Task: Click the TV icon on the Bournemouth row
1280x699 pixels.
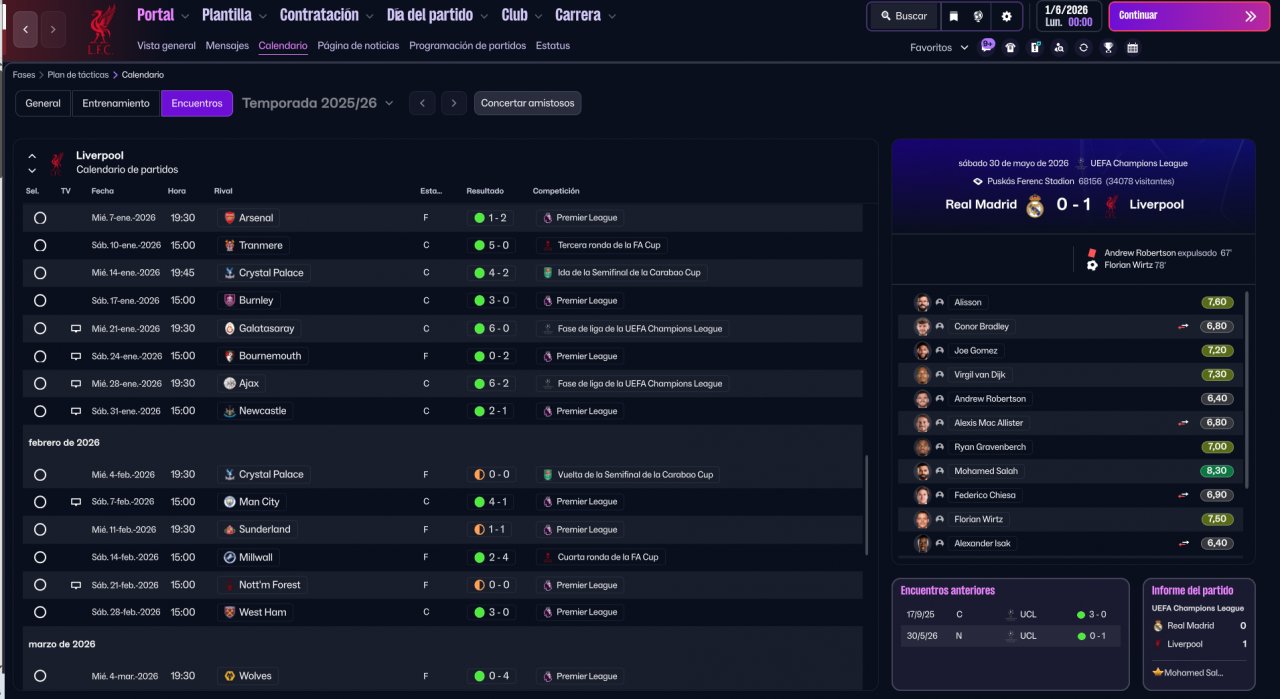Action: (x=75, y=356)
